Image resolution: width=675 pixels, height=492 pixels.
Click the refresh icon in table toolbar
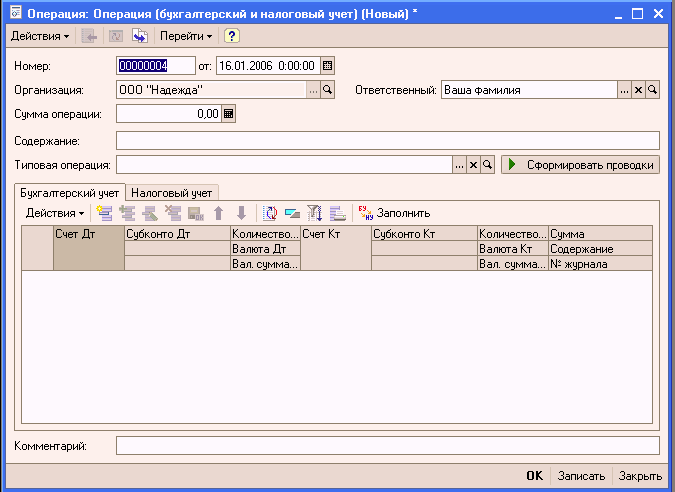(271, 212)
